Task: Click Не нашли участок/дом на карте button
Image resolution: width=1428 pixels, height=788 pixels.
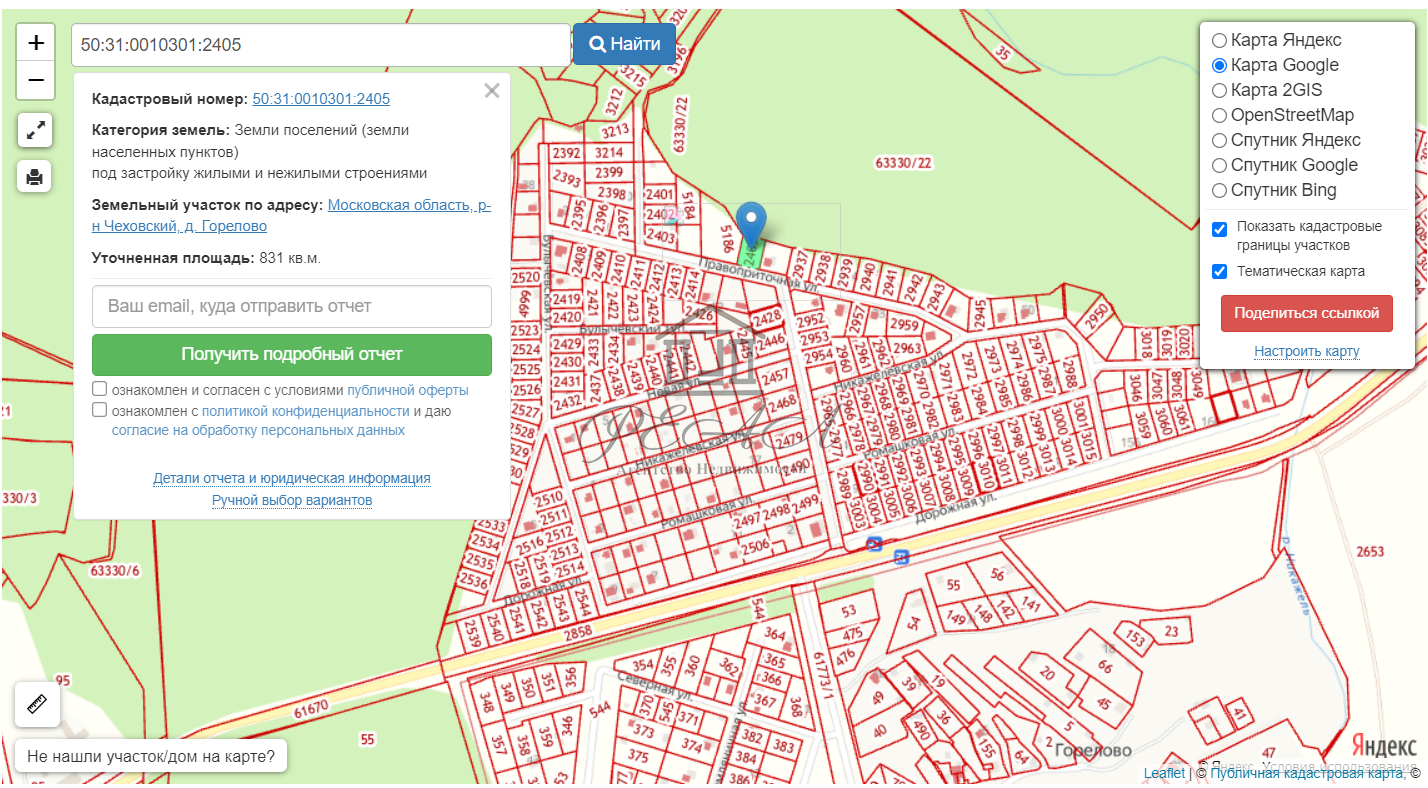Action: (x=151, y=757)
